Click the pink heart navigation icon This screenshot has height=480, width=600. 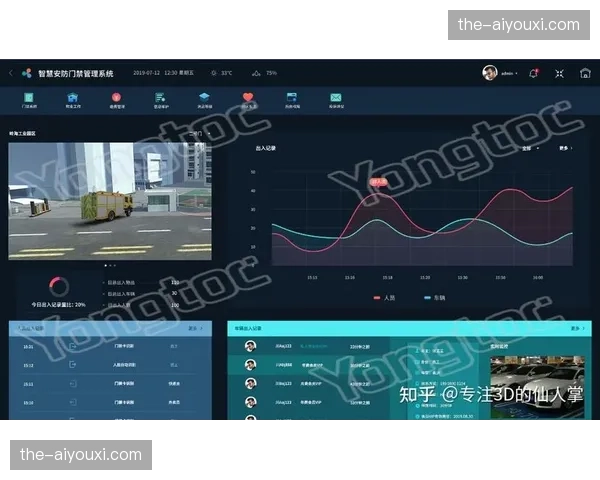248,98
